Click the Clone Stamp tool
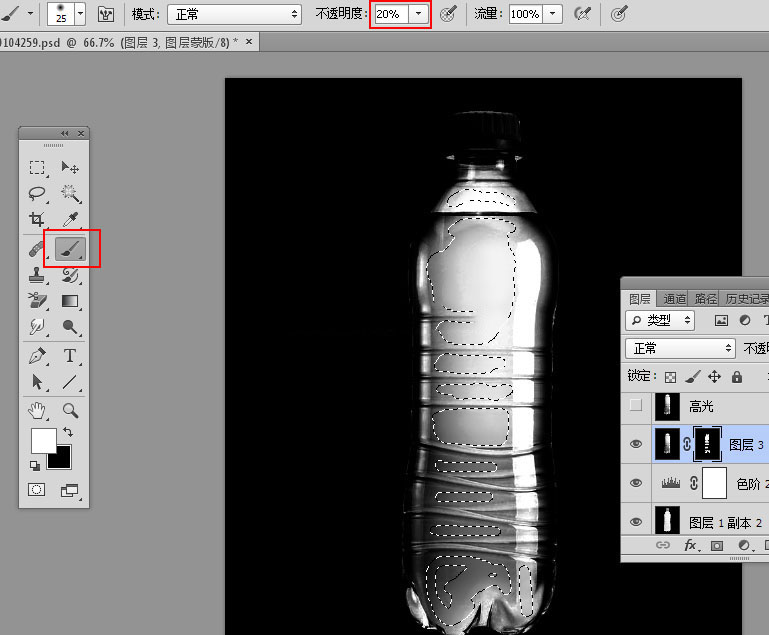The height and width of the screenshot is (635, 769). pyautogui.click(x=37, y=275)
